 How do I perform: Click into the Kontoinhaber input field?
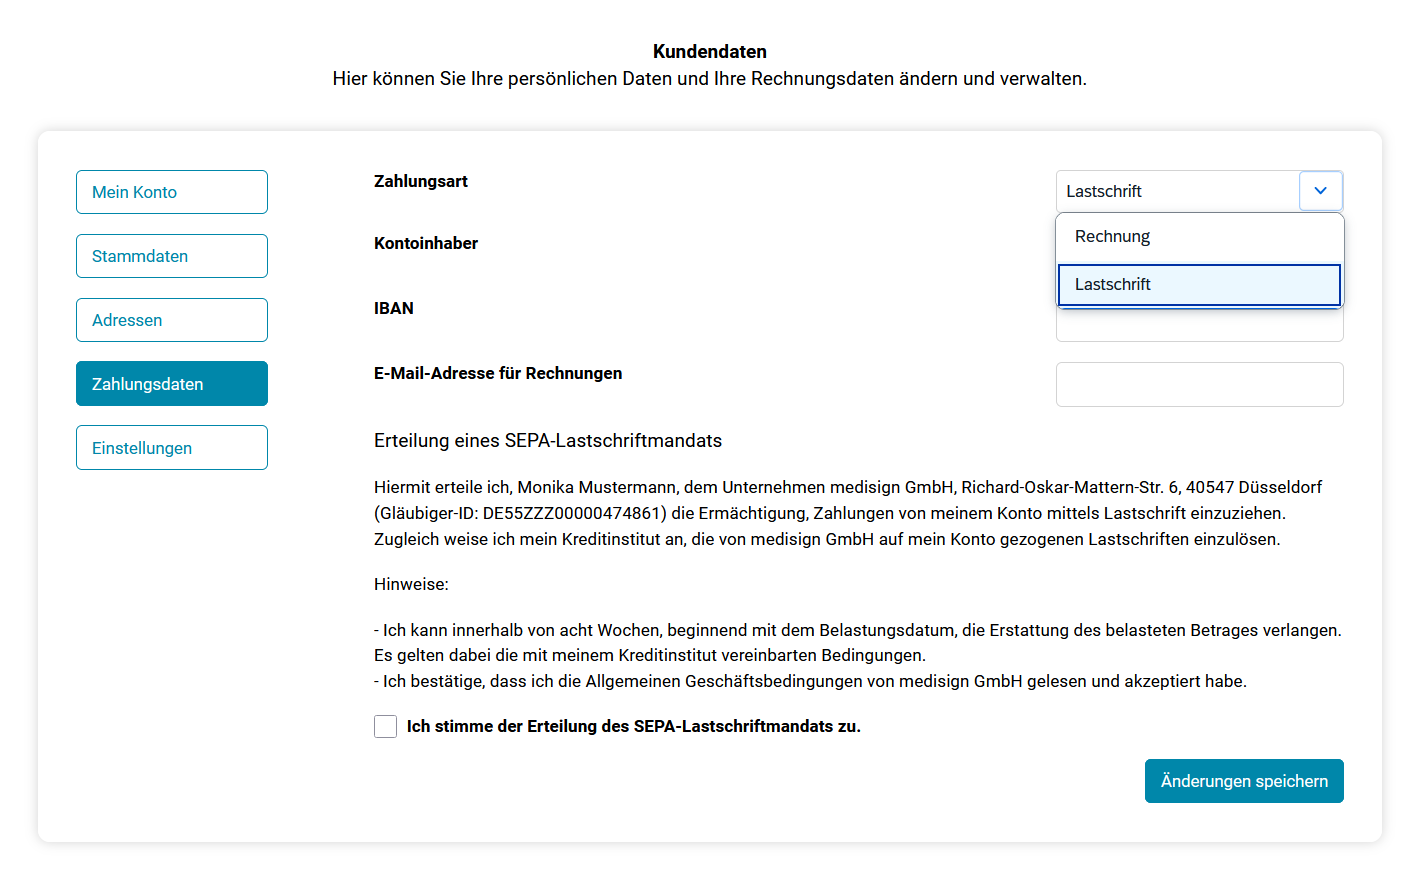(x=1199, y=243)
